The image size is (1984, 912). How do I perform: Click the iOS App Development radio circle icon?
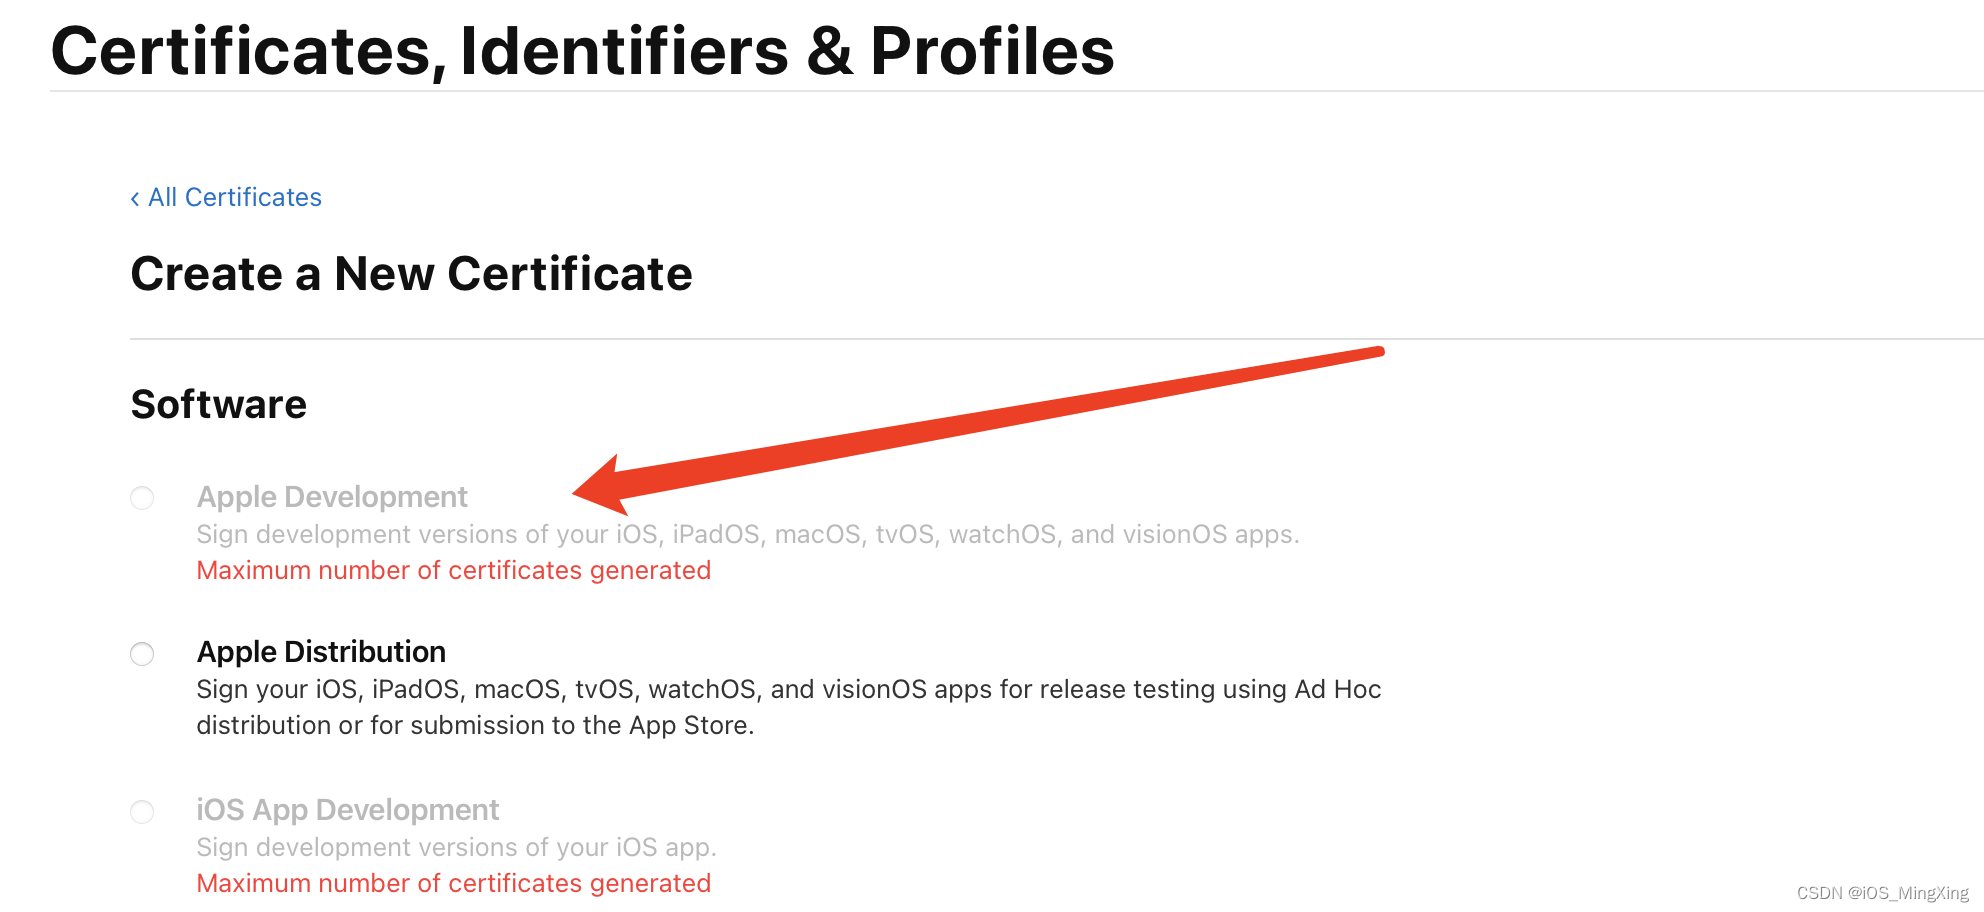pyautogui.click(x=141, y=811)
